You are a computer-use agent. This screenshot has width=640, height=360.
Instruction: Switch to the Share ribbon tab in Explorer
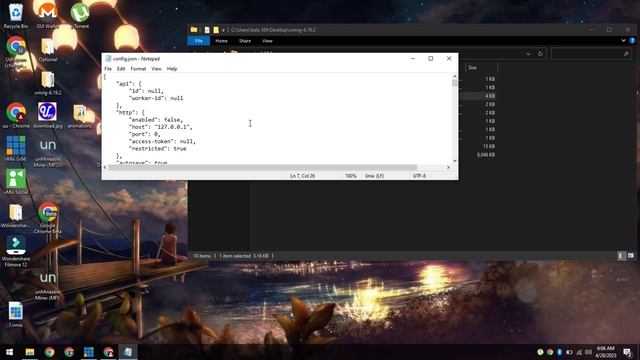tap(245, 41)
